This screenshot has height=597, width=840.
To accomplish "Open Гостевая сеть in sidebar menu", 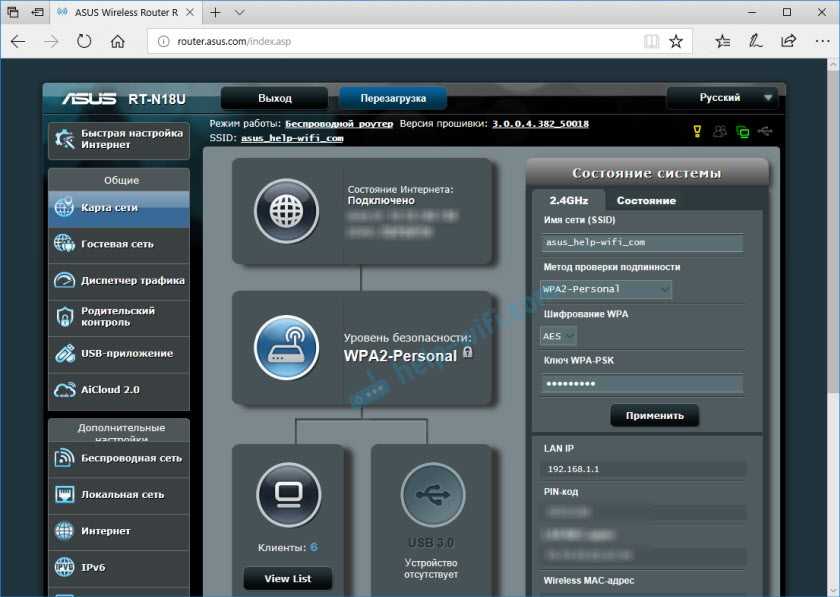I will tap(118, 244).
